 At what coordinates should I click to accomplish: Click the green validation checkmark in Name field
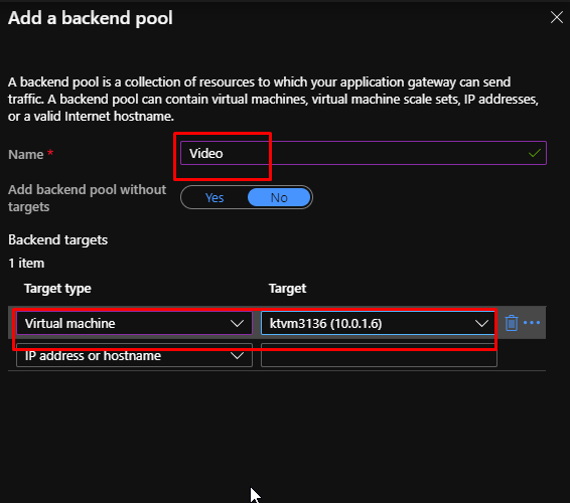click(x=534, y=153)
